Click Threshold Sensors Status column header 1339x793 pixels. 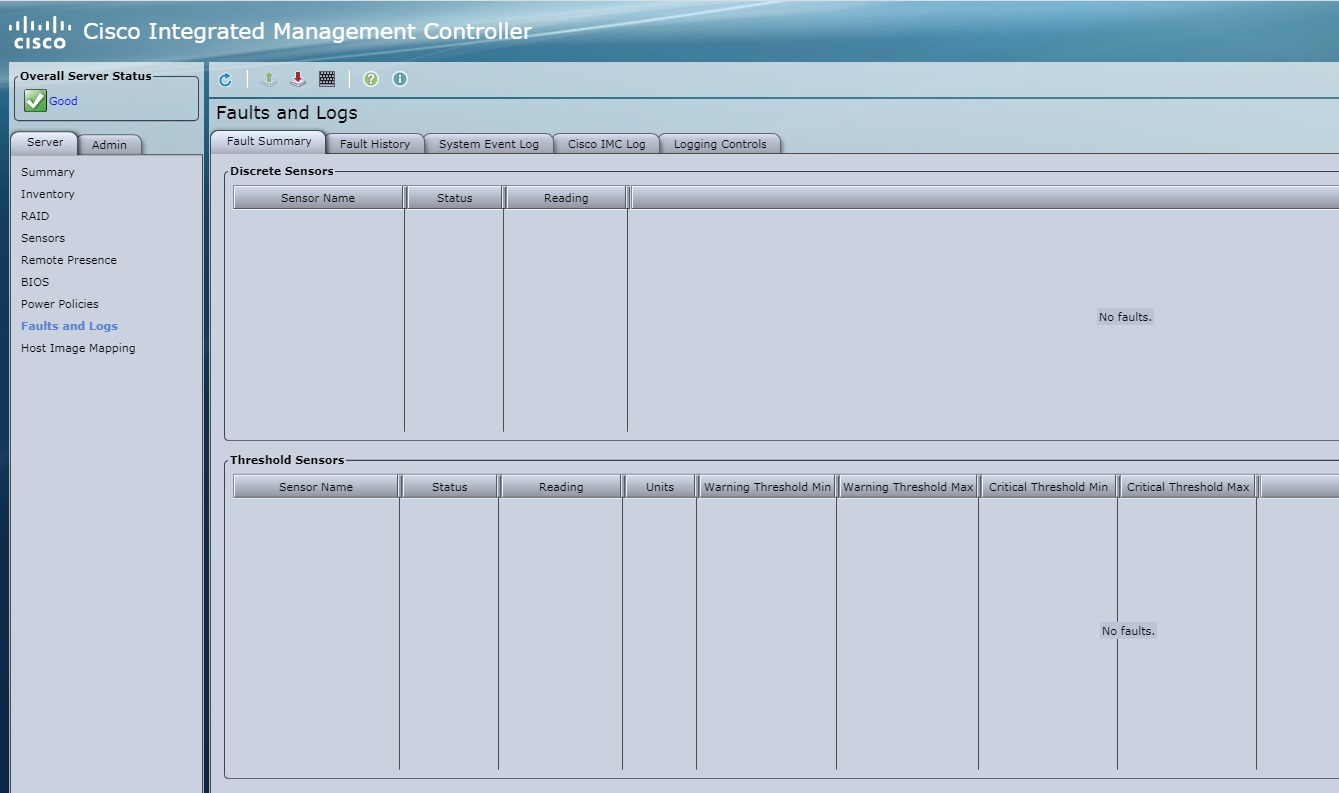click(x=450, y=487)
